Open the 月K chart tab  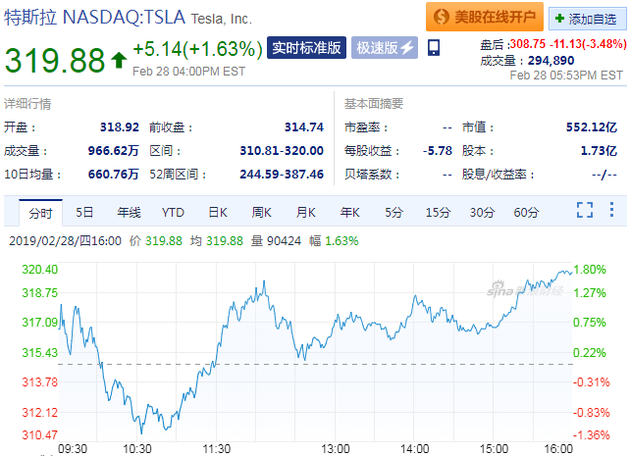(x=306, y=212)
